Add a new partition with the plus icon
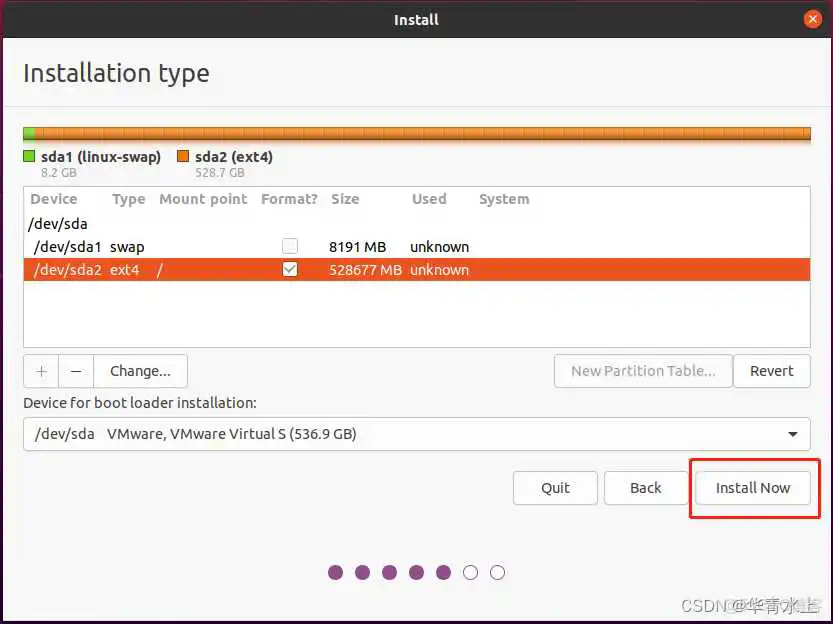Screen dimensions: 833x624 40,371
